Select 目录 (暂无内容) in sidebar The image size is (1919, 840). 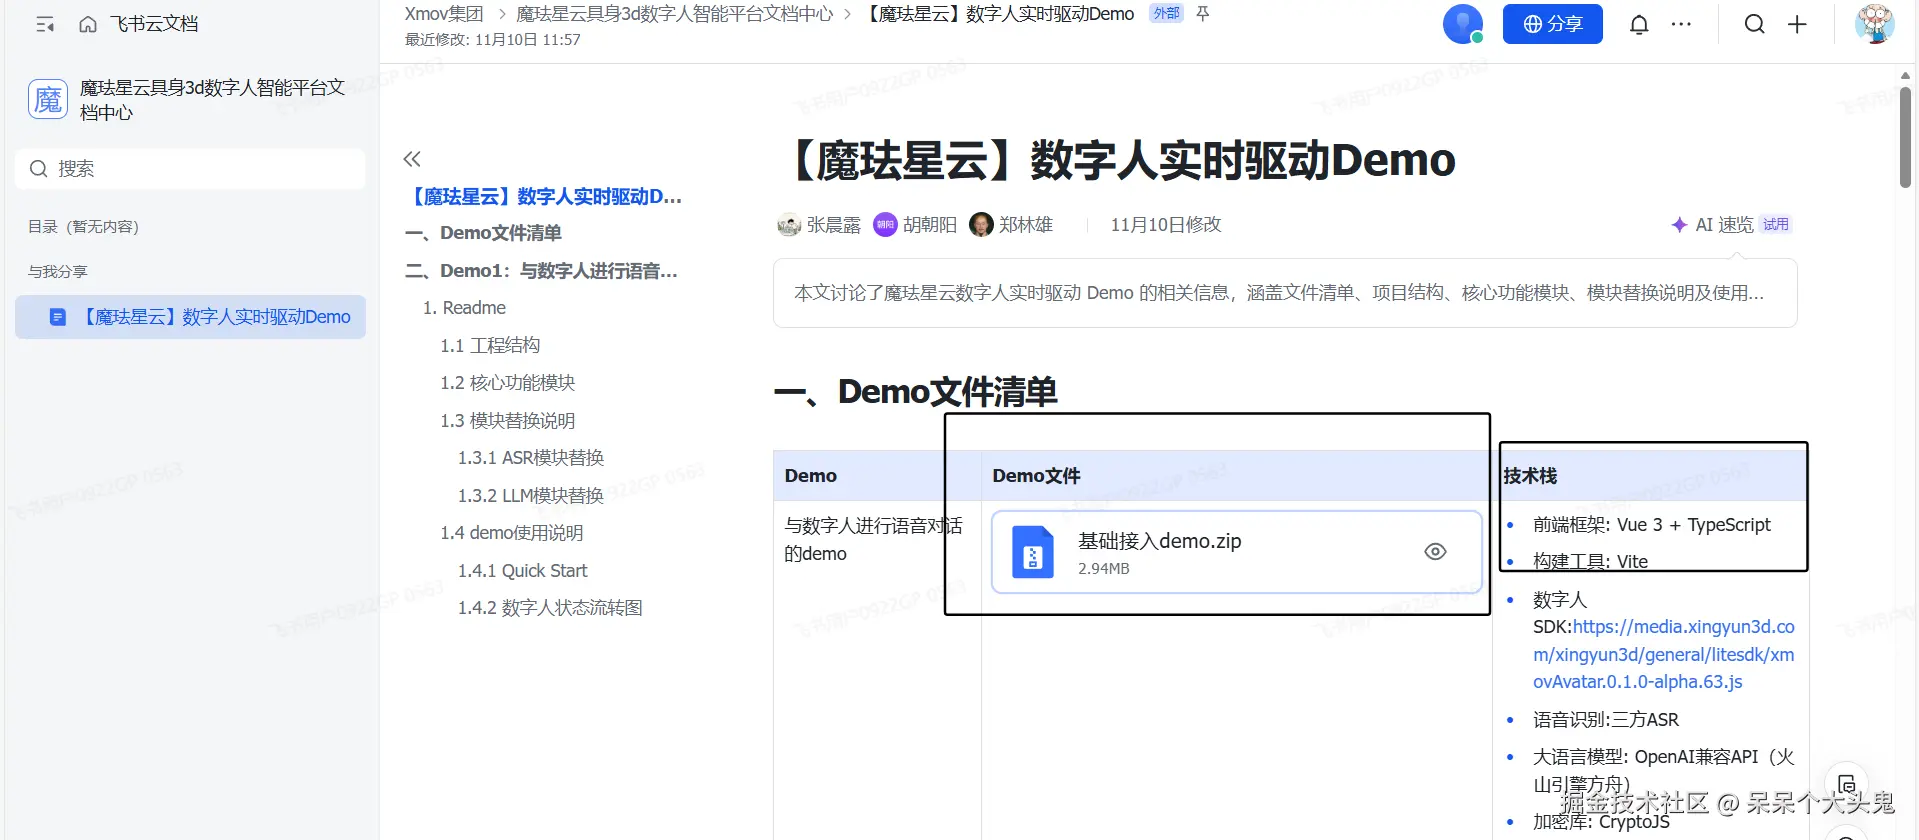click(83, 227)
